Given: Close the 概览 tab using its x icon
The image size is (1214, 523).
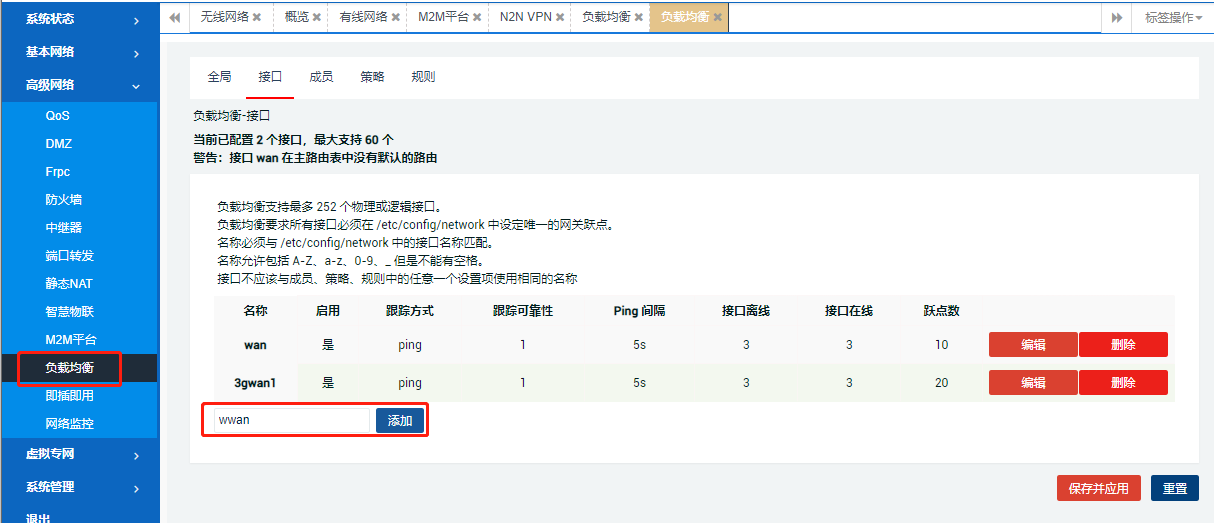Looking at the screenshot, I should 317,18.
